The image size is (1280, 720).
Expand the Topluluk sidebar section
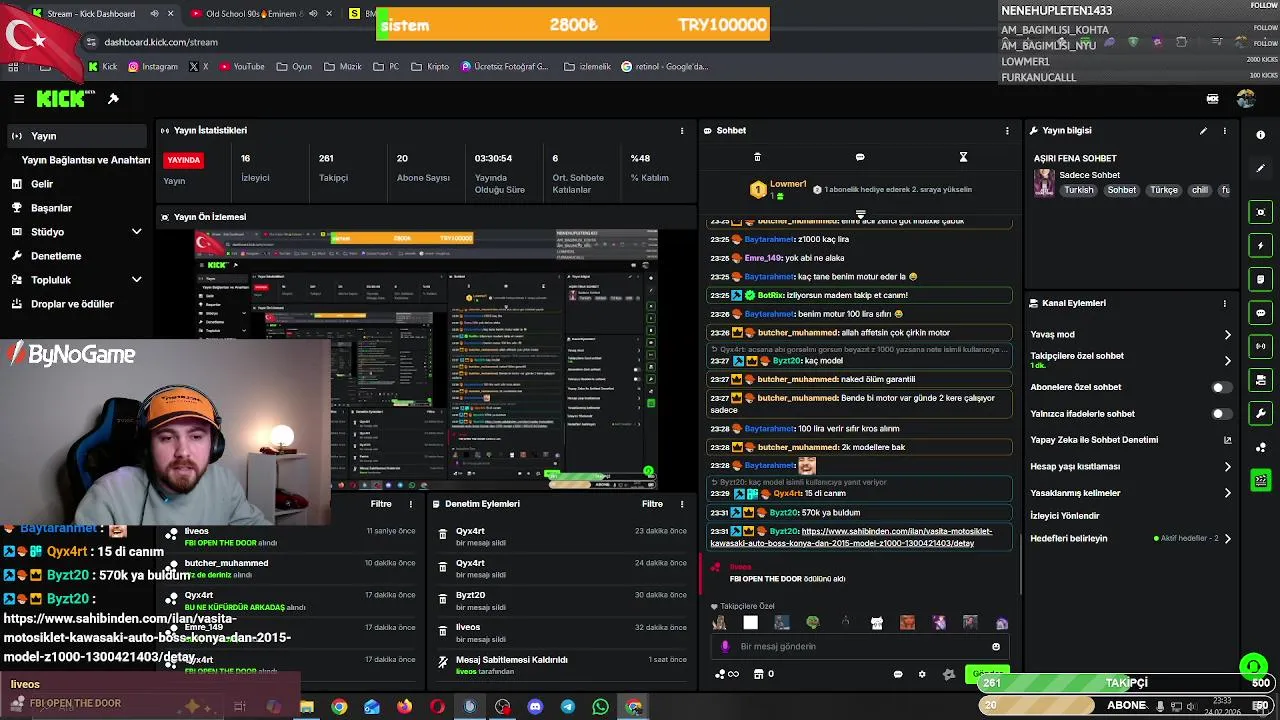click(x=137, y=280)
